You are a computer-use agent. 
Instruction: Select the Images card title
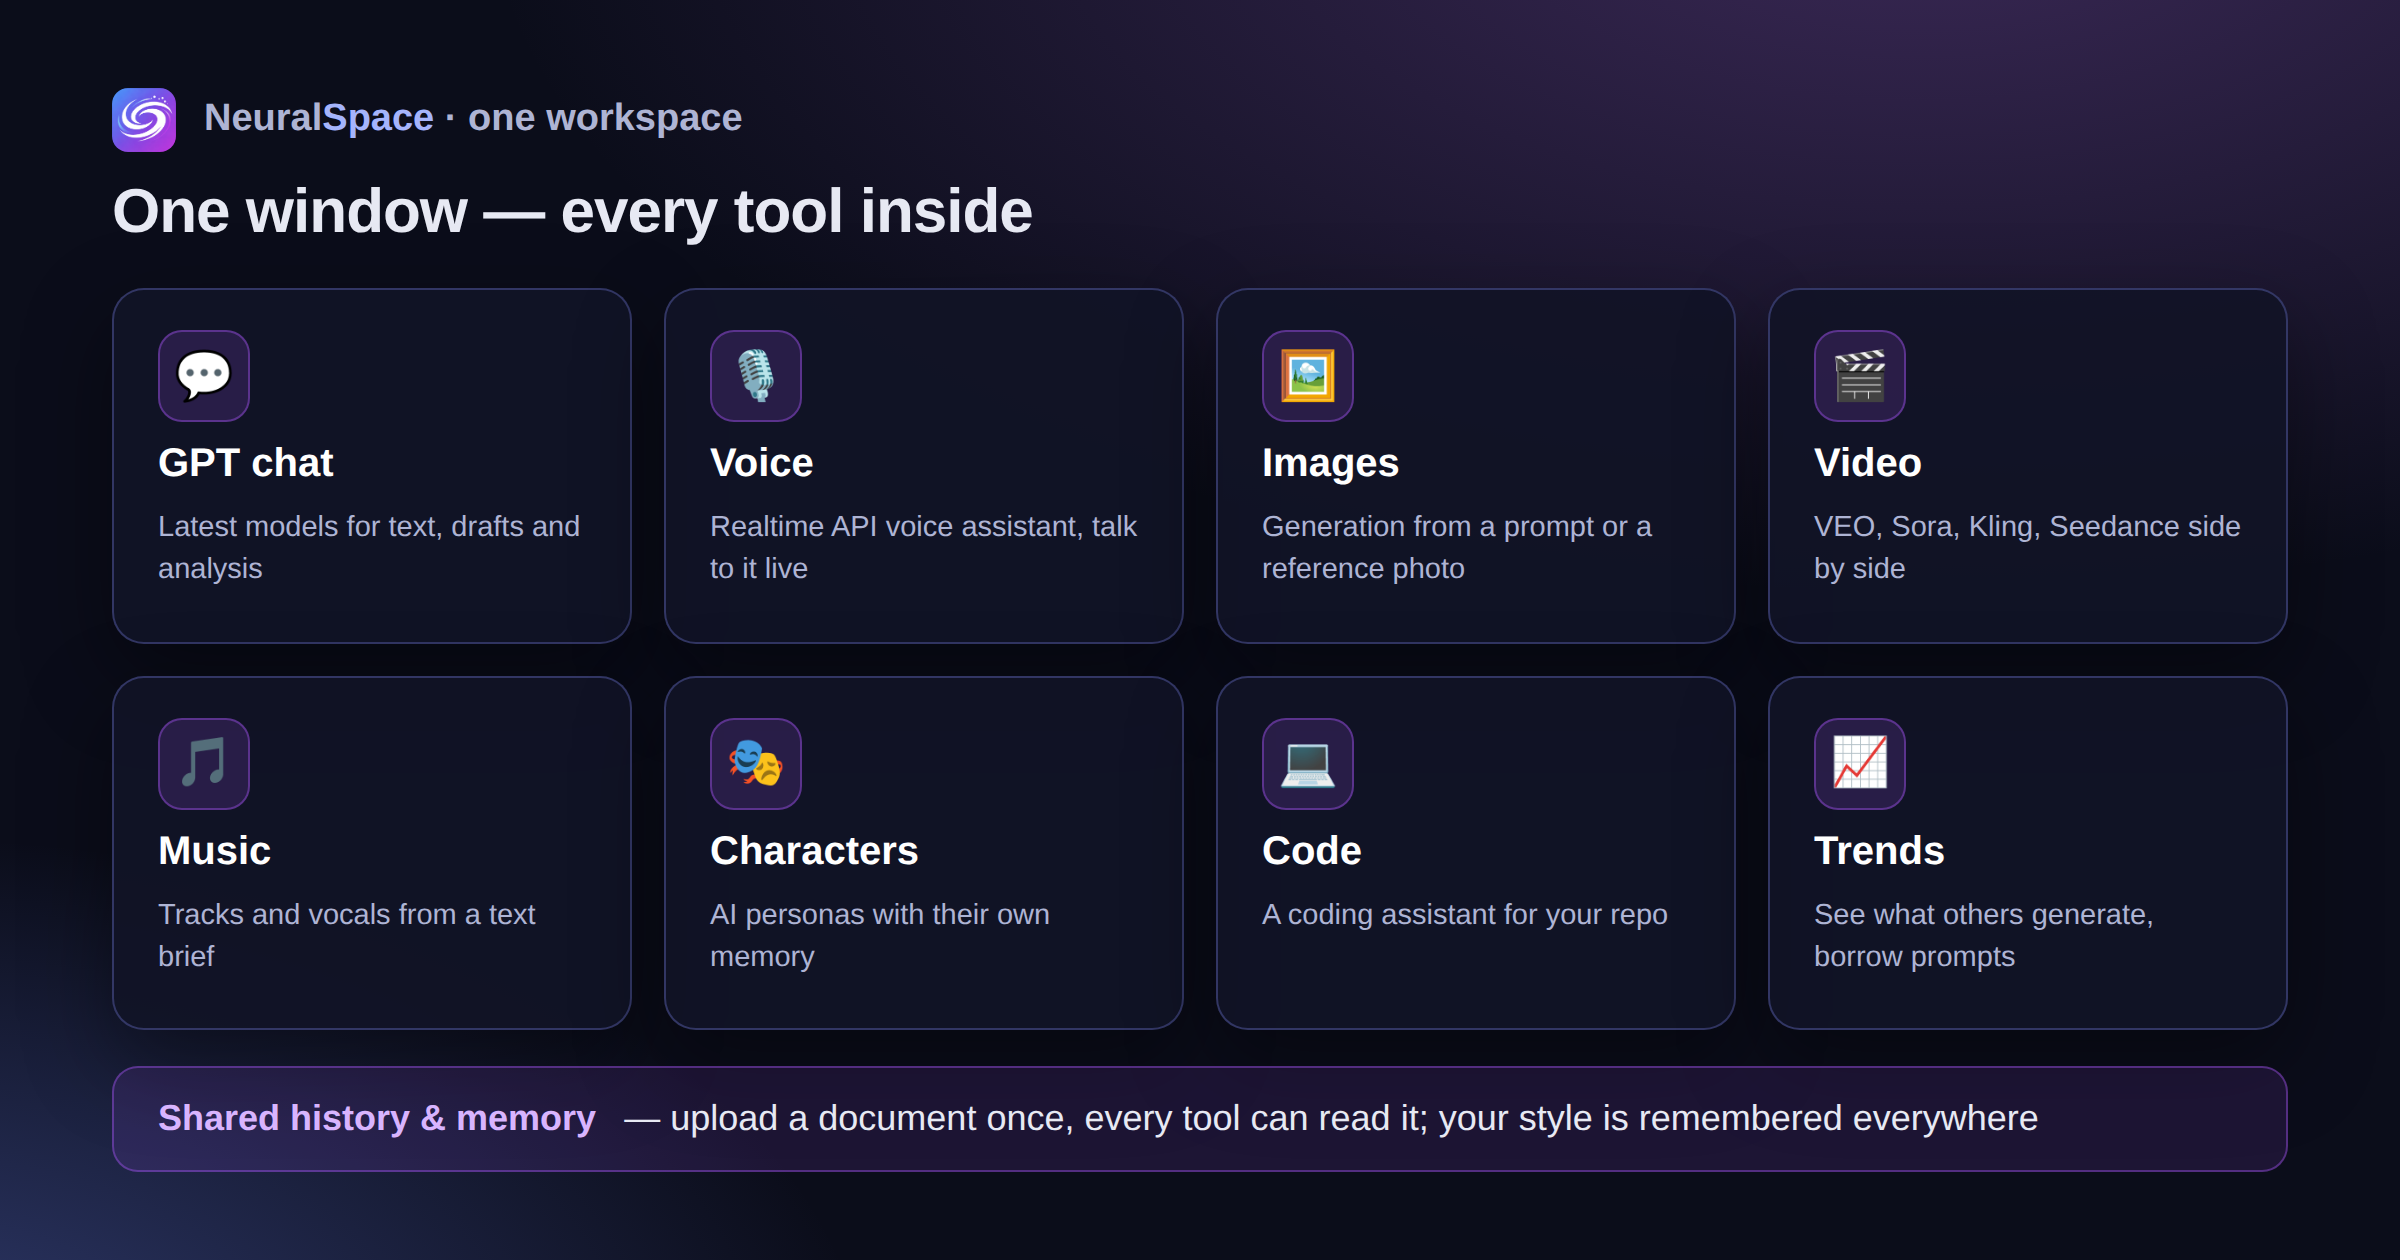coord(1330,463)
